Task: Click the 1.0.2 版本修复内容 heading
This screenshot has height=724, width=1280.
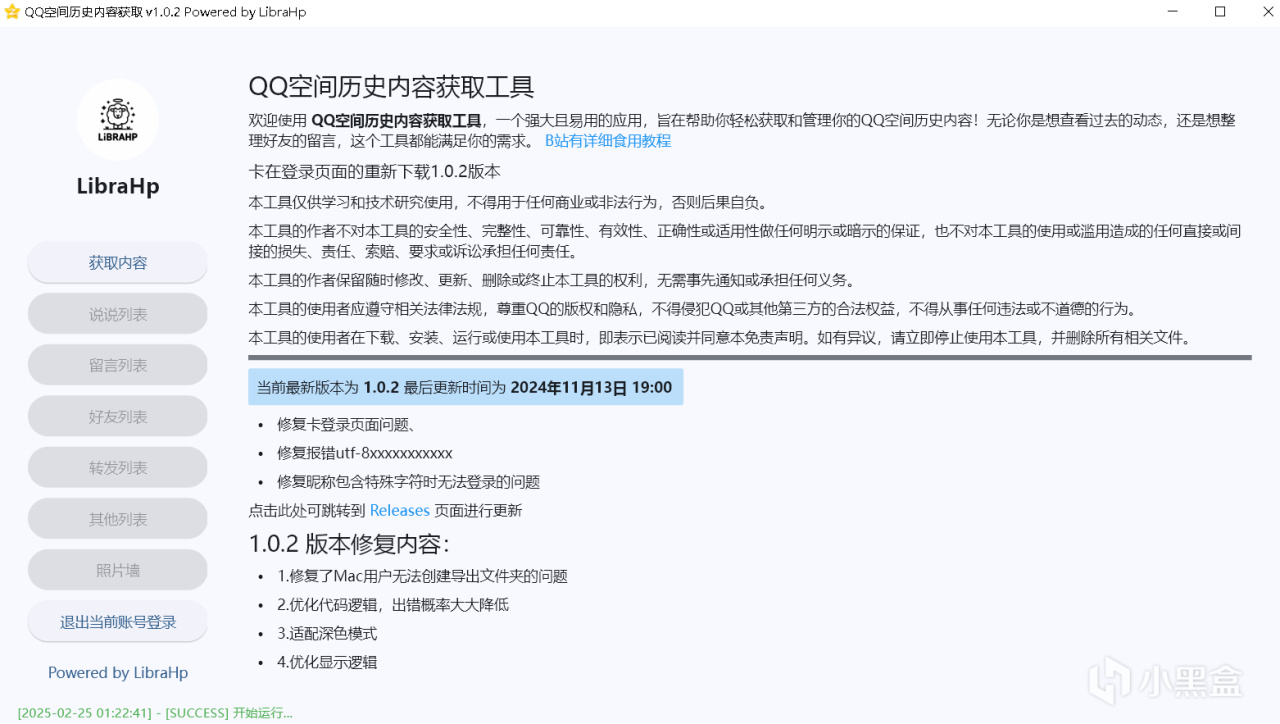Action: [349, 544]
